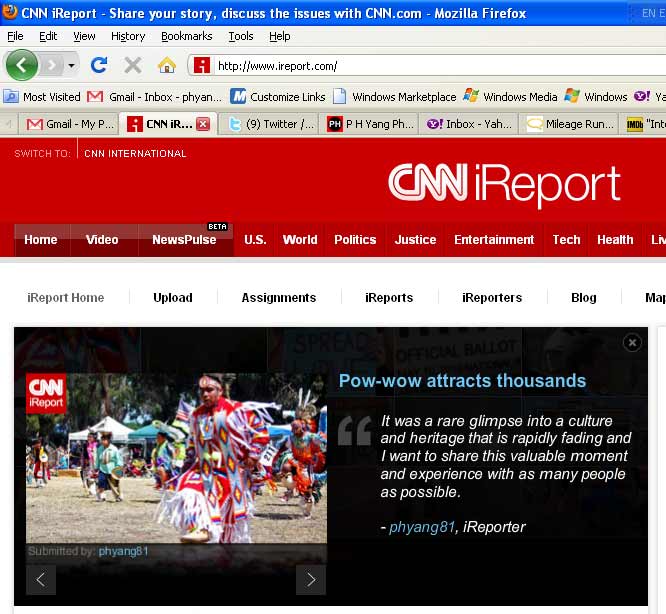Show next featured story with right arrow
Viewport: 666px width, 614px height.
click(311, 580)
